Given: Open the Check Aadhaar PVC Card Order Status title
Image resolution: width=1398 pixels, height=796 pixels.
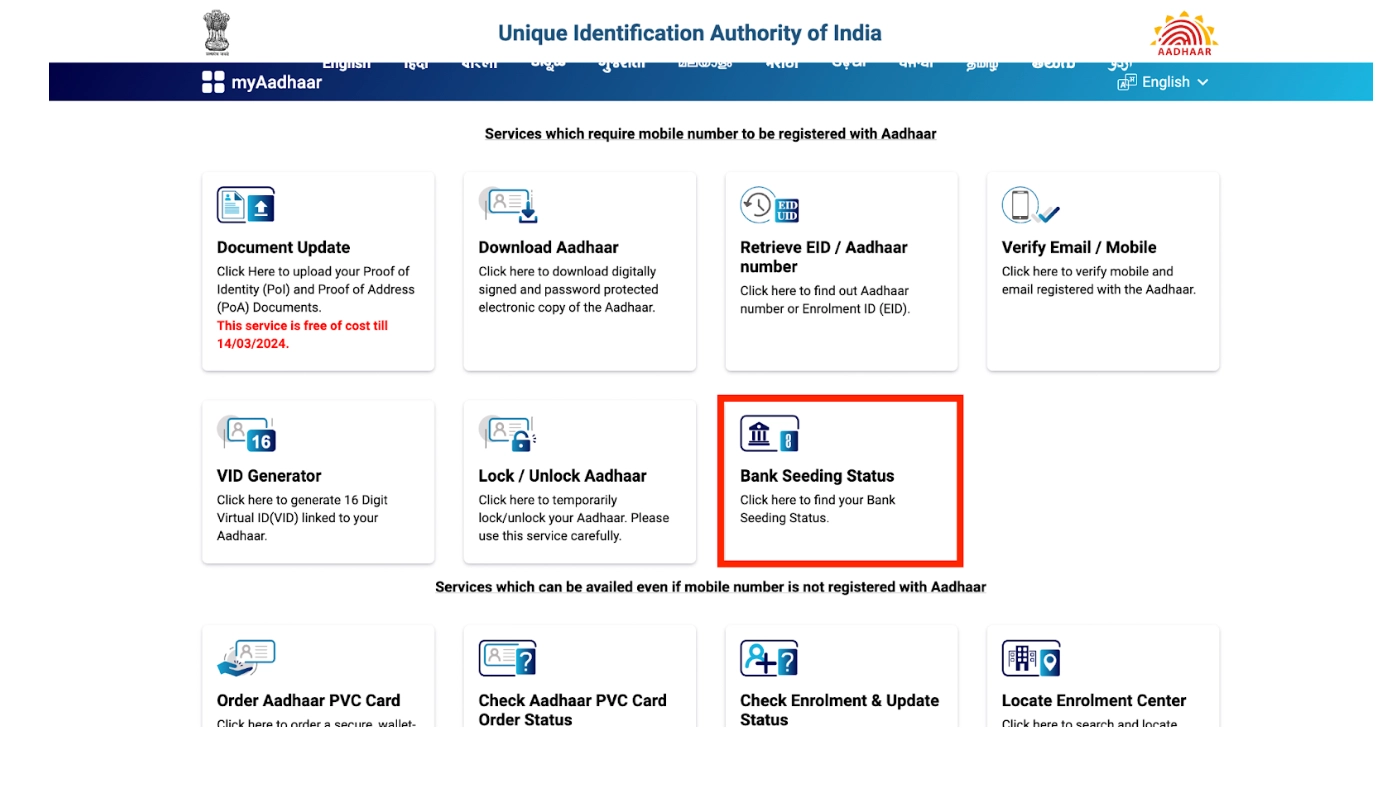Looking at the screenshot, I should pyautogui.click(x=572, y=710).
